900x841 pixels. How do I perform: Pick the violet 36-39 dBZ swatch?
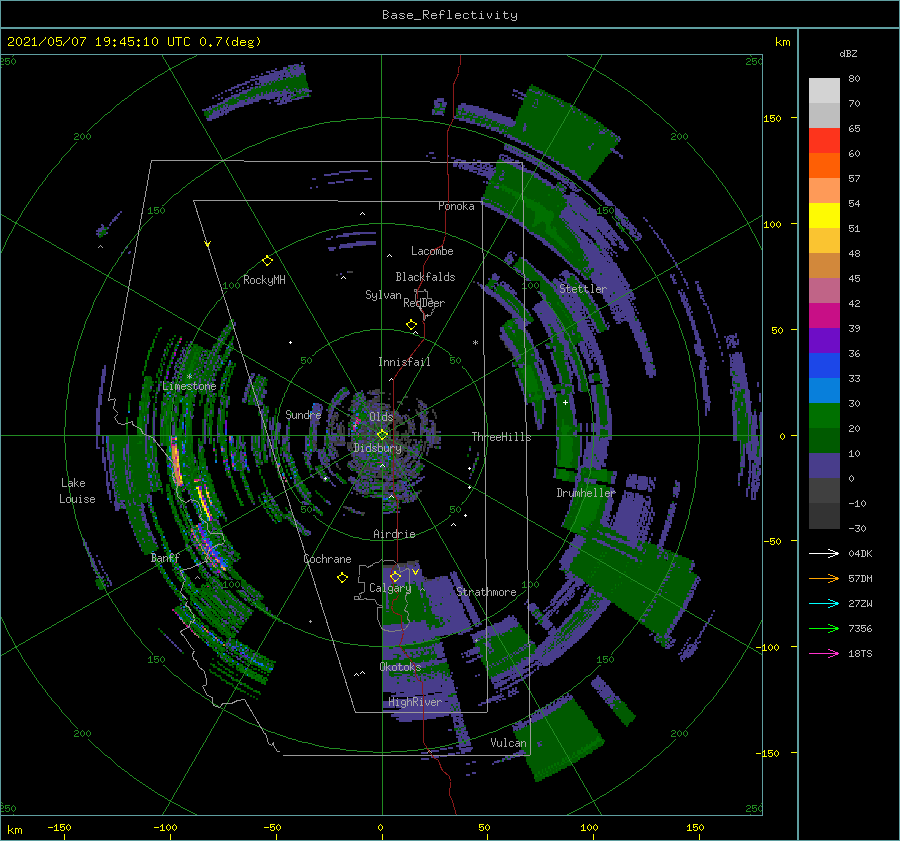click(x=824, y=341)
